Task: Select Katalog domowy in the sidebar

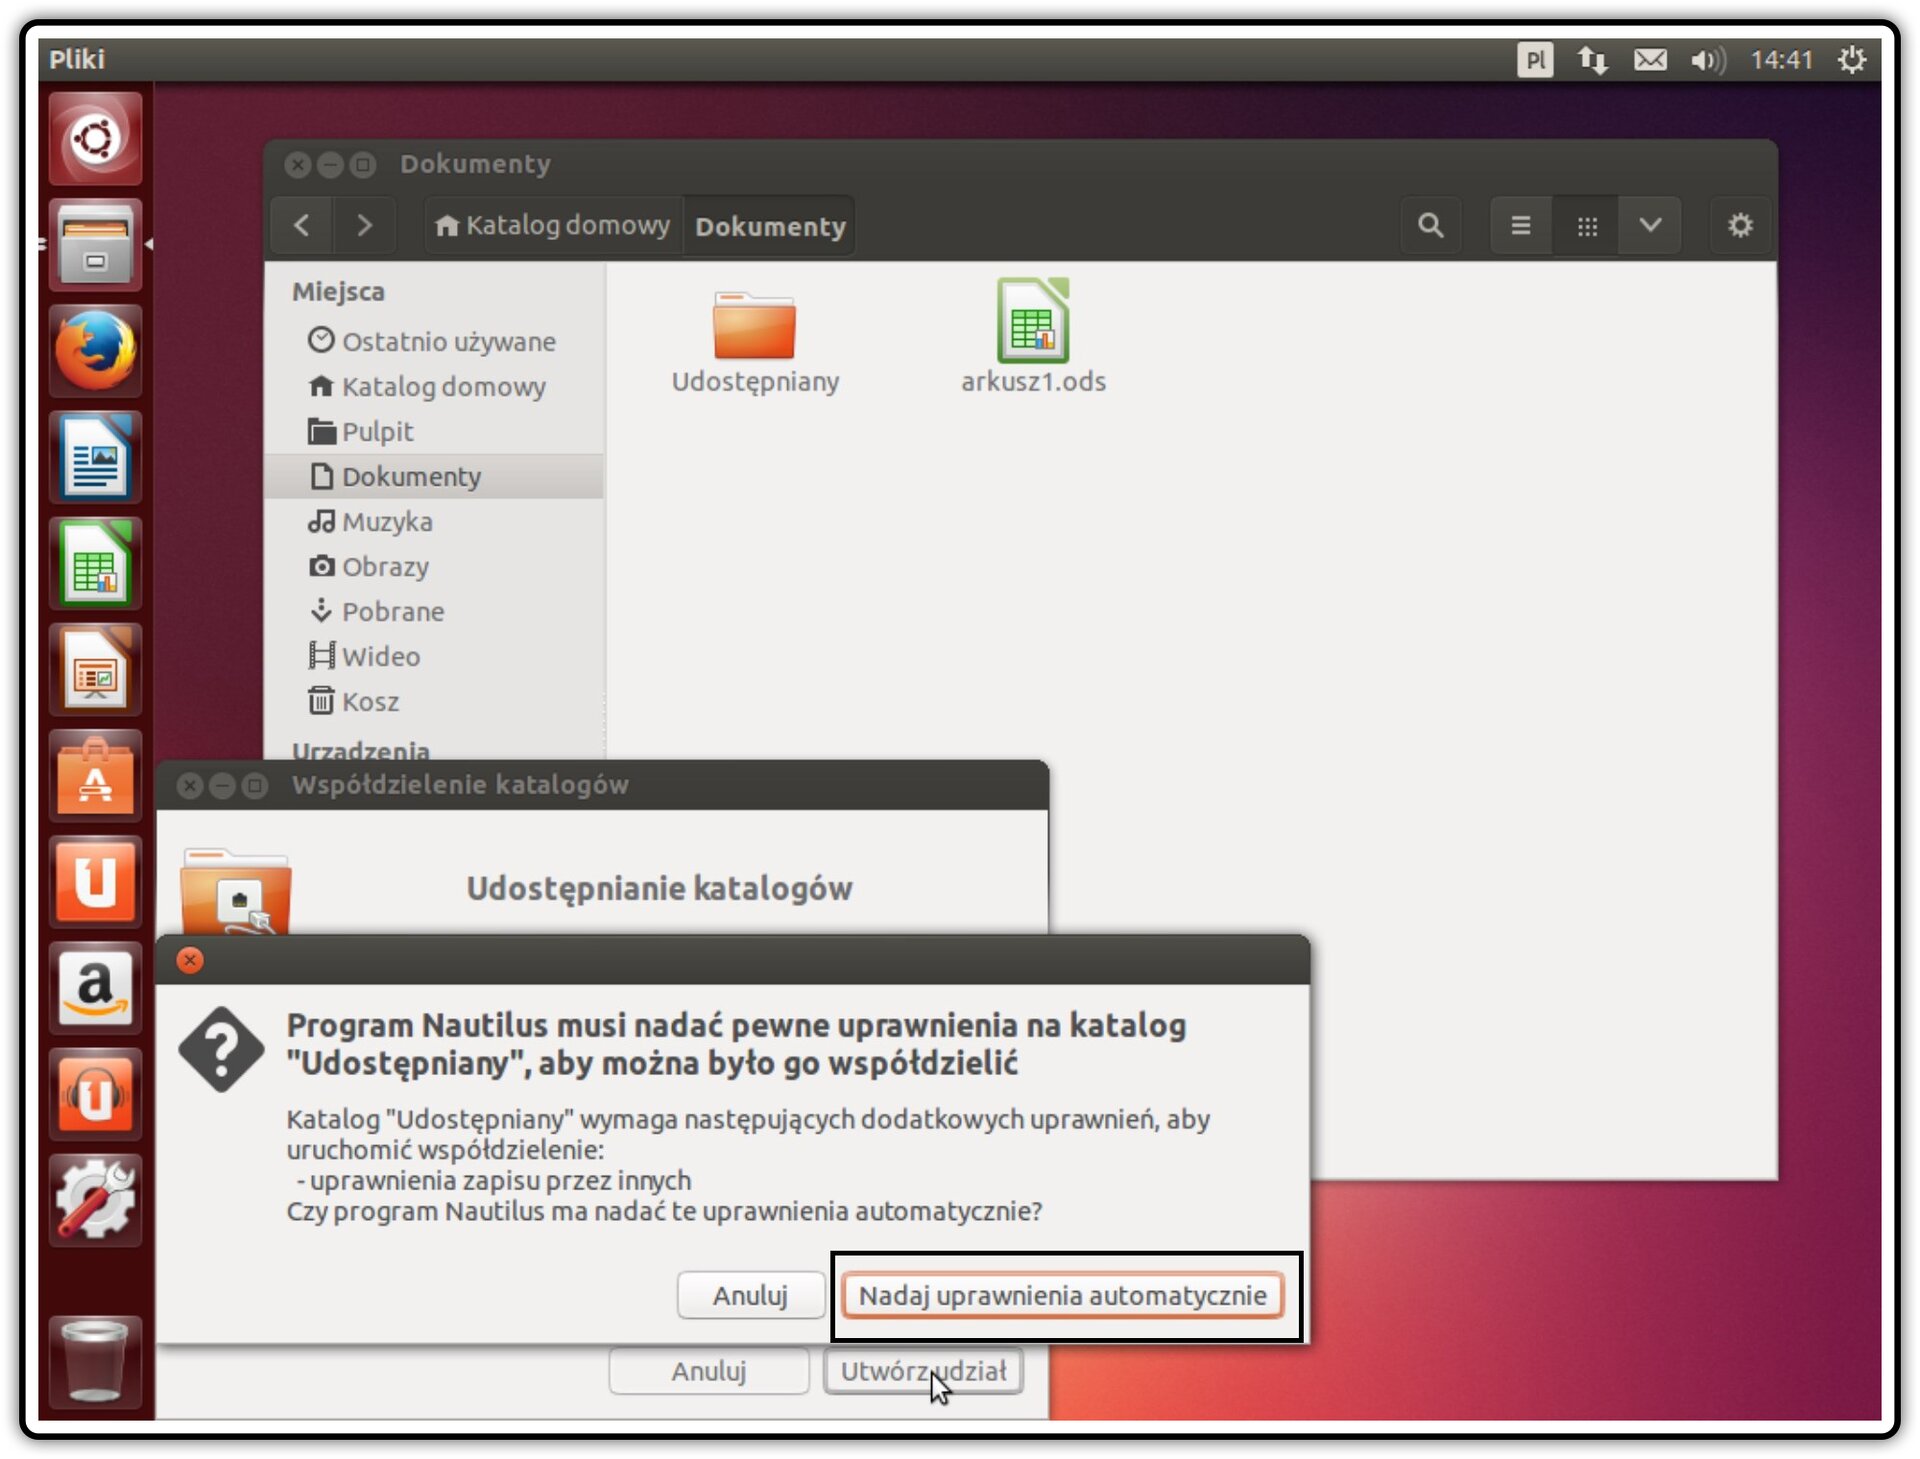Action: coord(433,387)
